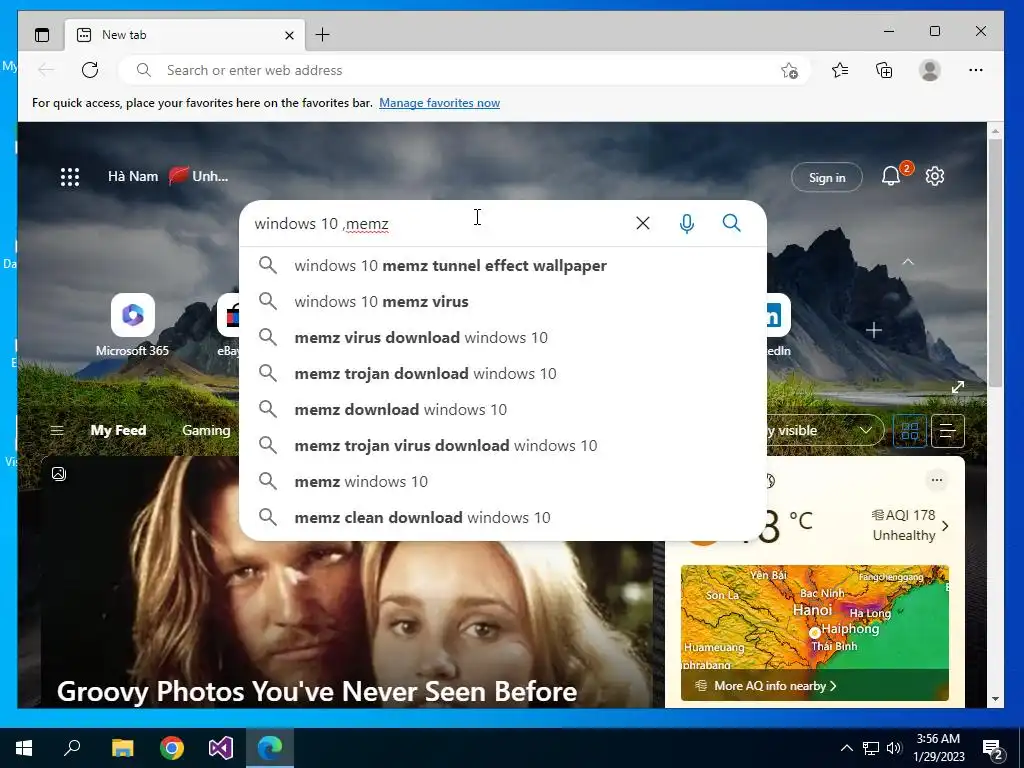Open page settings gear icon
This screenshot has width=1024, height=768.
coord(935,176)
